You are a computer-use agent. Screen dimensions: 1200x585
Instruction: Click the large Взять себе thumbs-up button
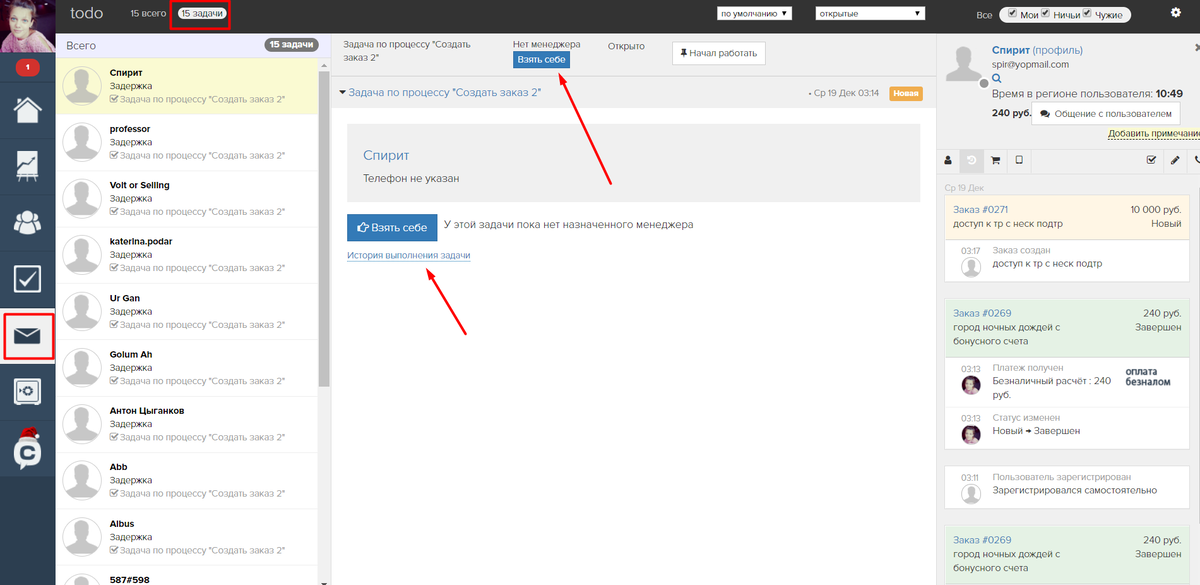[x=392, y=227]
